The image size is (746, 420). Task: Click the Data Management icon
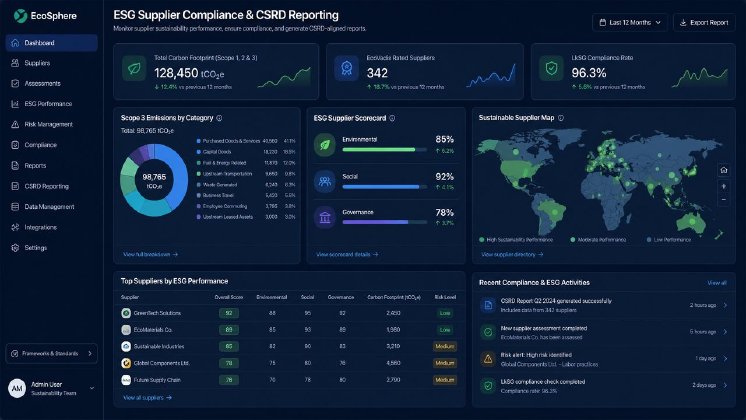pos(15,206)
